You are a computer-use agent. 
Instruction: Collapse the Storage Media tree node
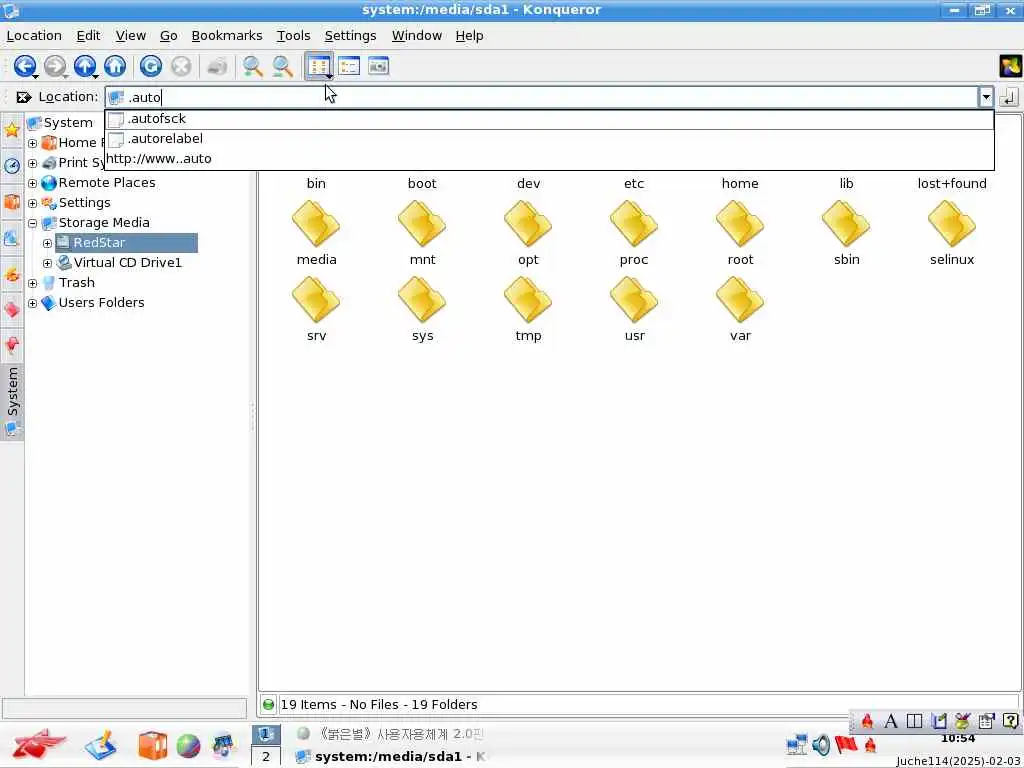(33, 223)
